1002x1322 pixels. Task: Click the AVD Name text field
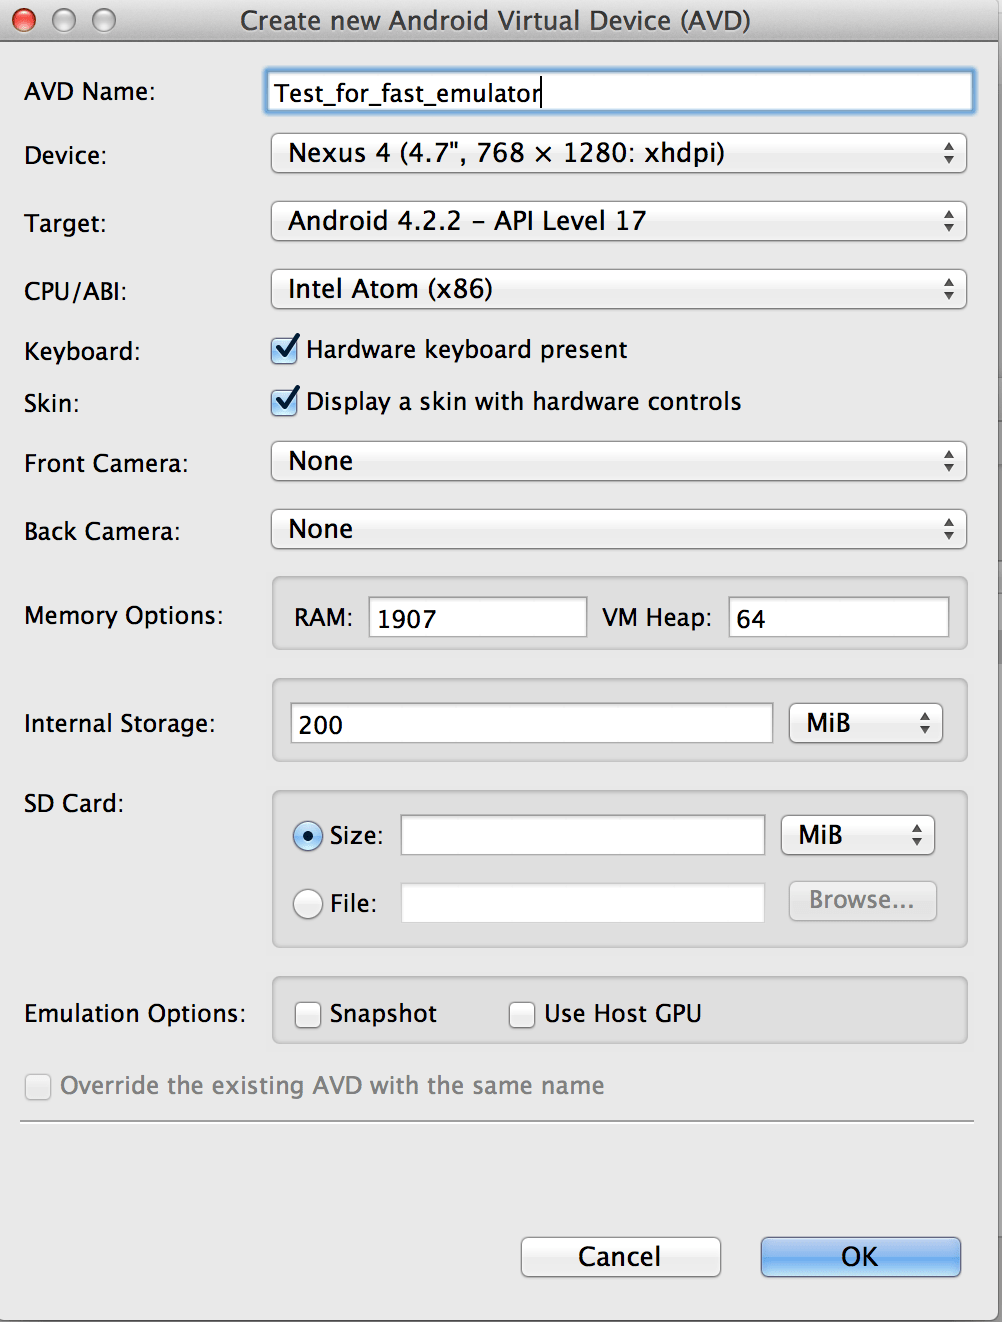[619, 92]
